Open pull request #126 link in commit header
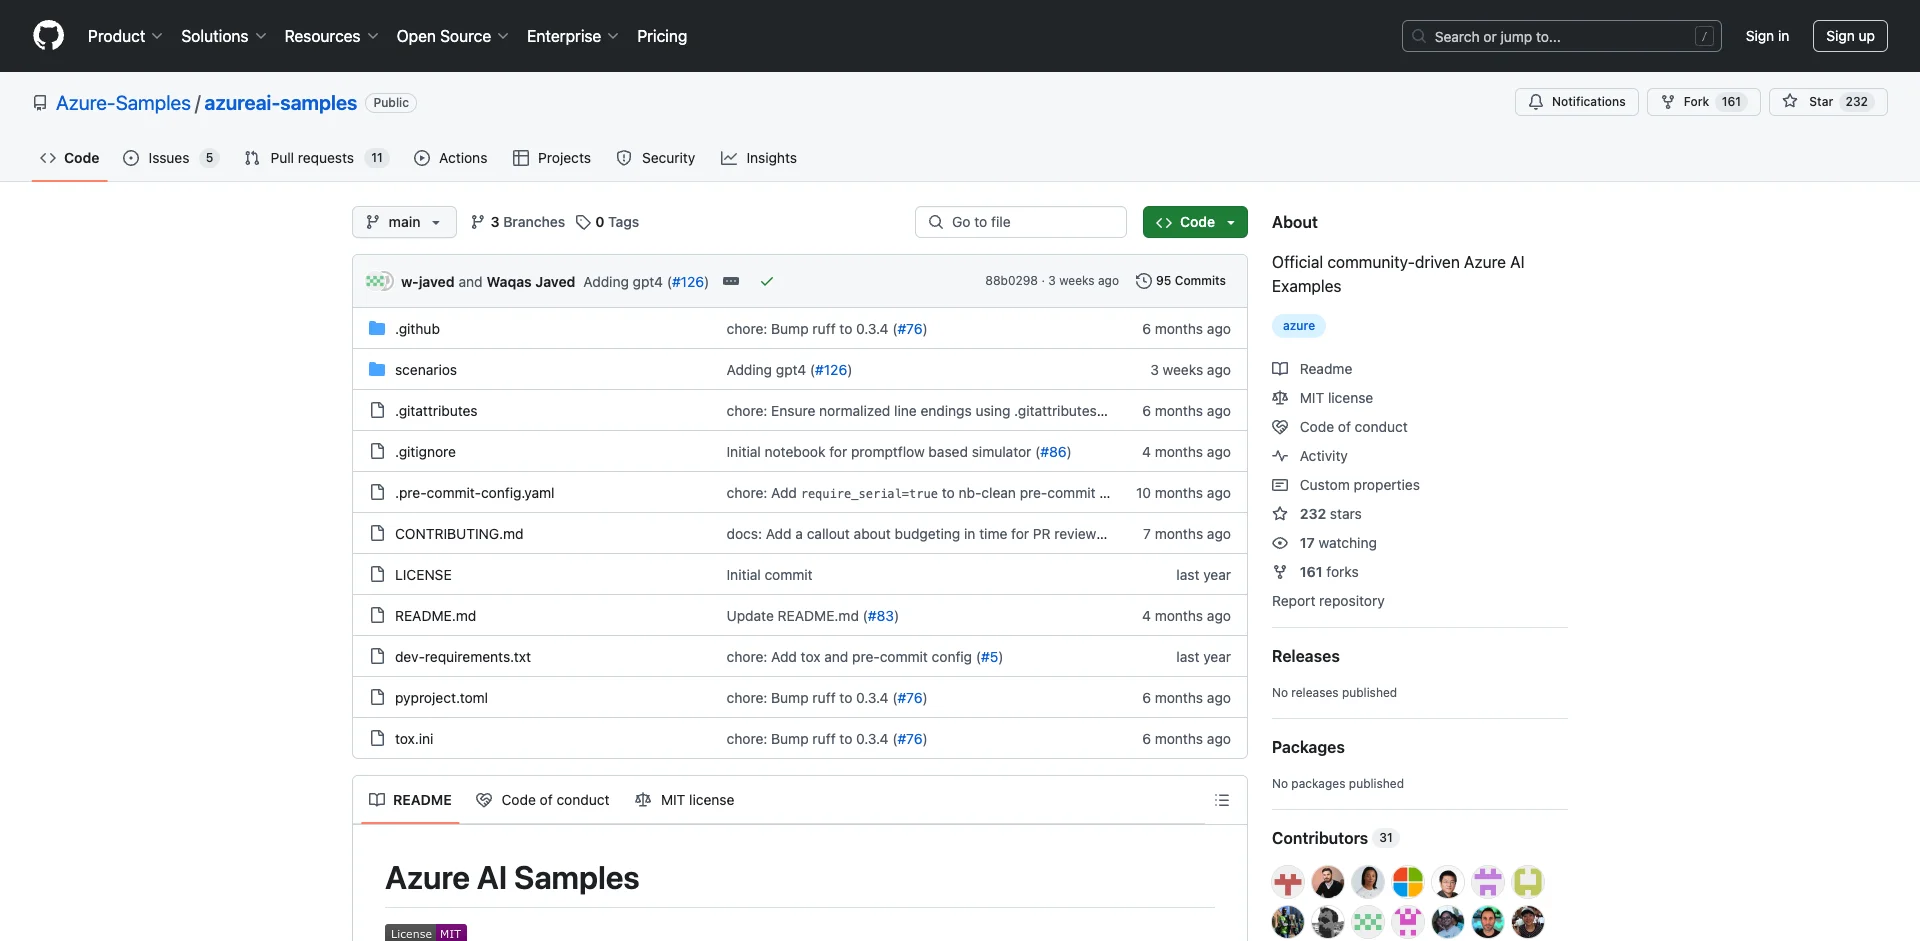This screenshot has height=941, width=1920. click(x=688, y=282)
